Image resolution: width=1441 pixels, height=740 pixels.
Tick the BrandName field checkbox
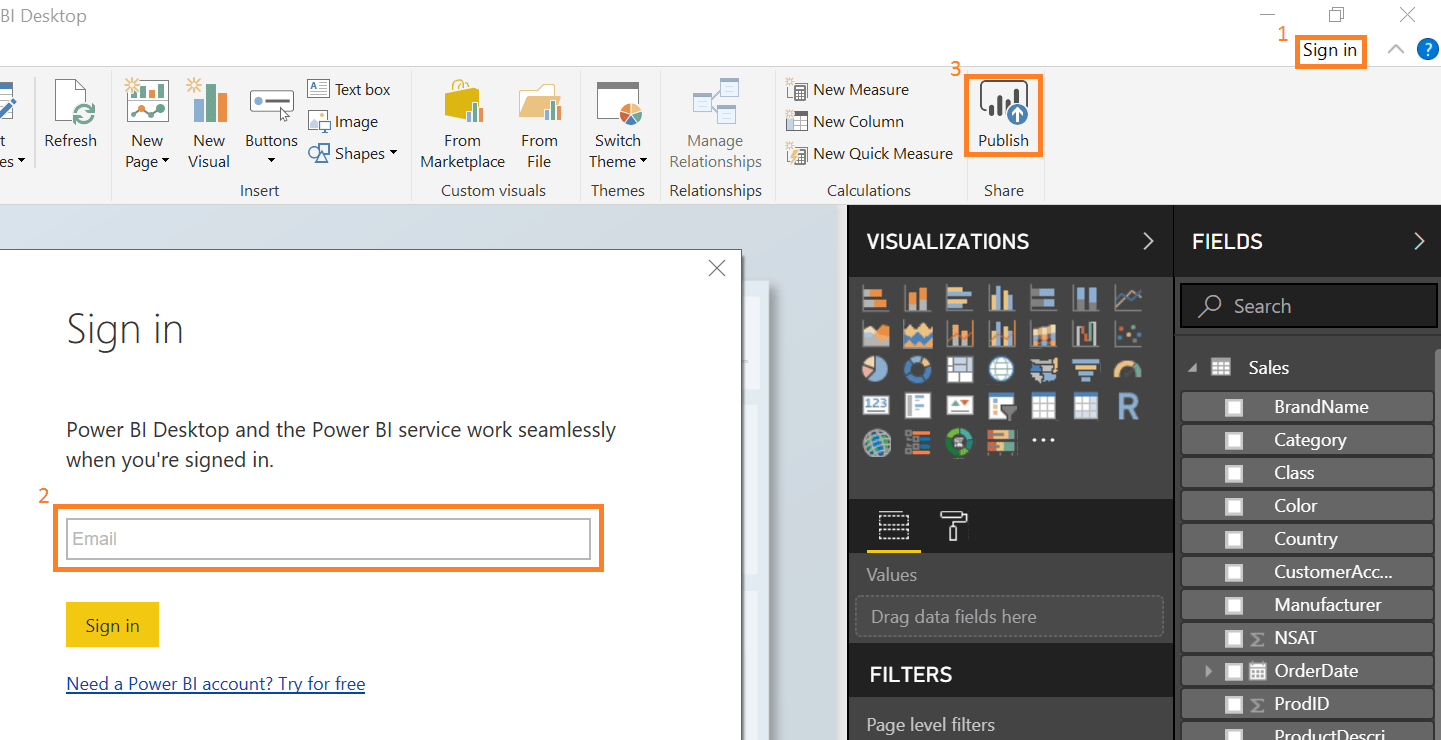tap(1234, 407)
